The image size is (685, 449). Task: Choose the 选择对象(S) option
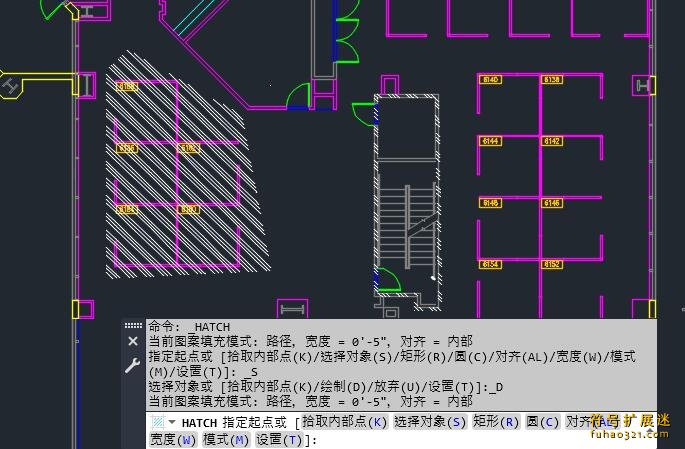pyautogui.click(x=429, y=422)
